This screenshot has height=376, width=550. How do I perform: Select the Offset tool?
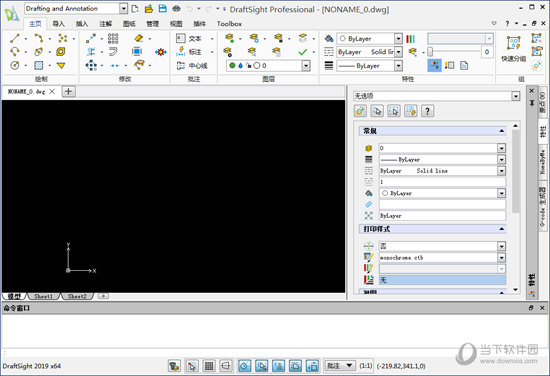pyautogui.click(x=113, y=52)
